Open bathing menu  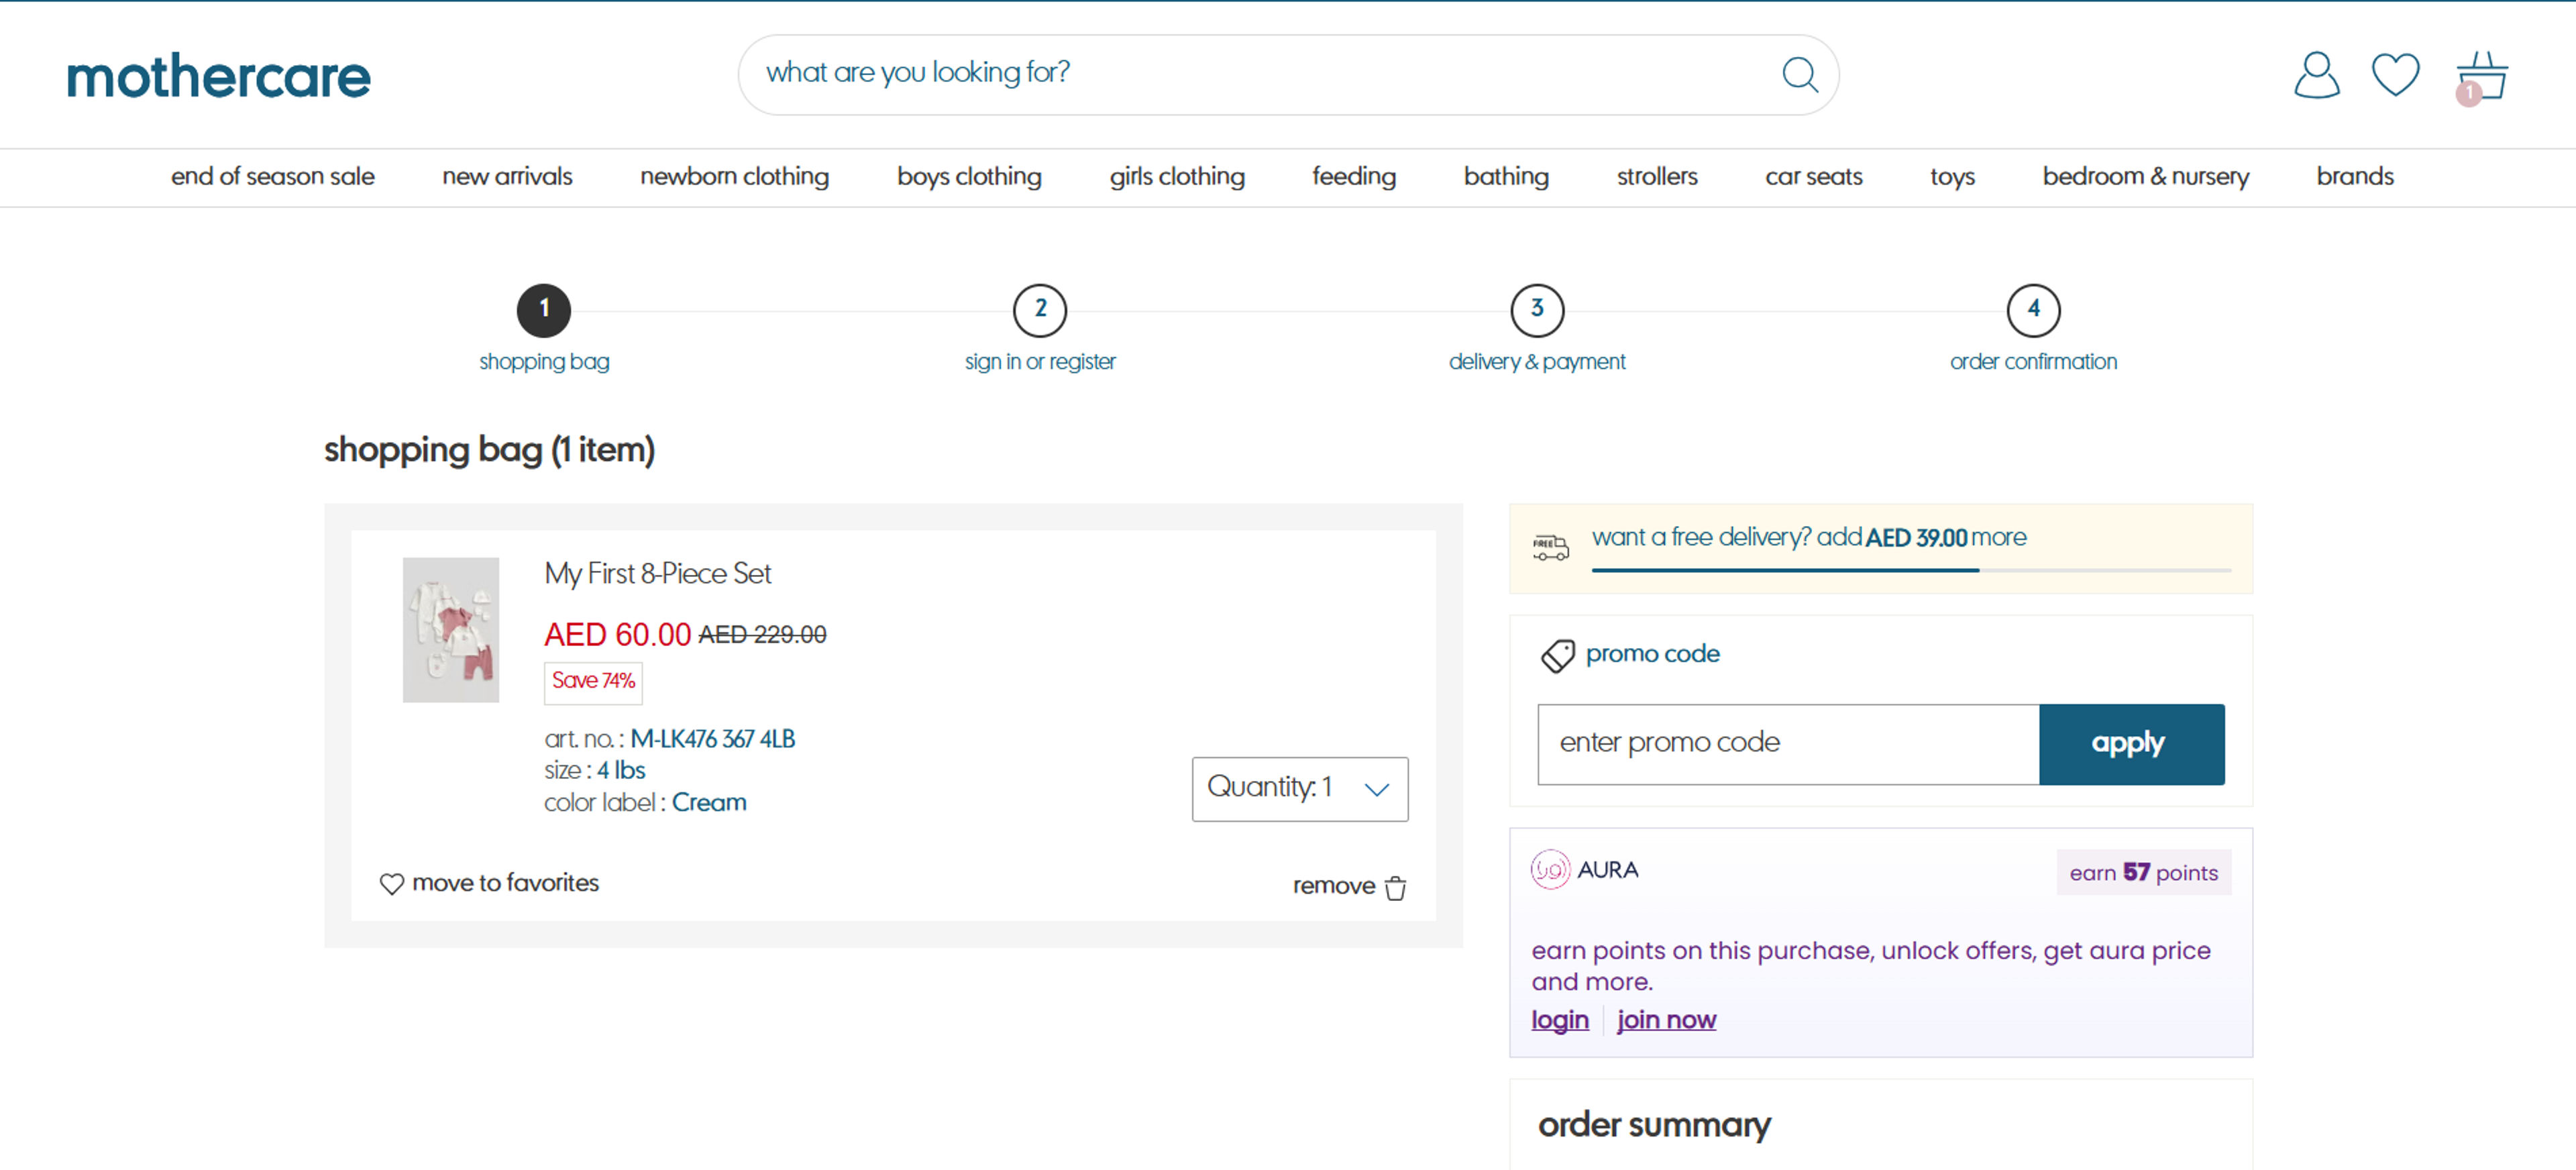tap(1506, 176)
